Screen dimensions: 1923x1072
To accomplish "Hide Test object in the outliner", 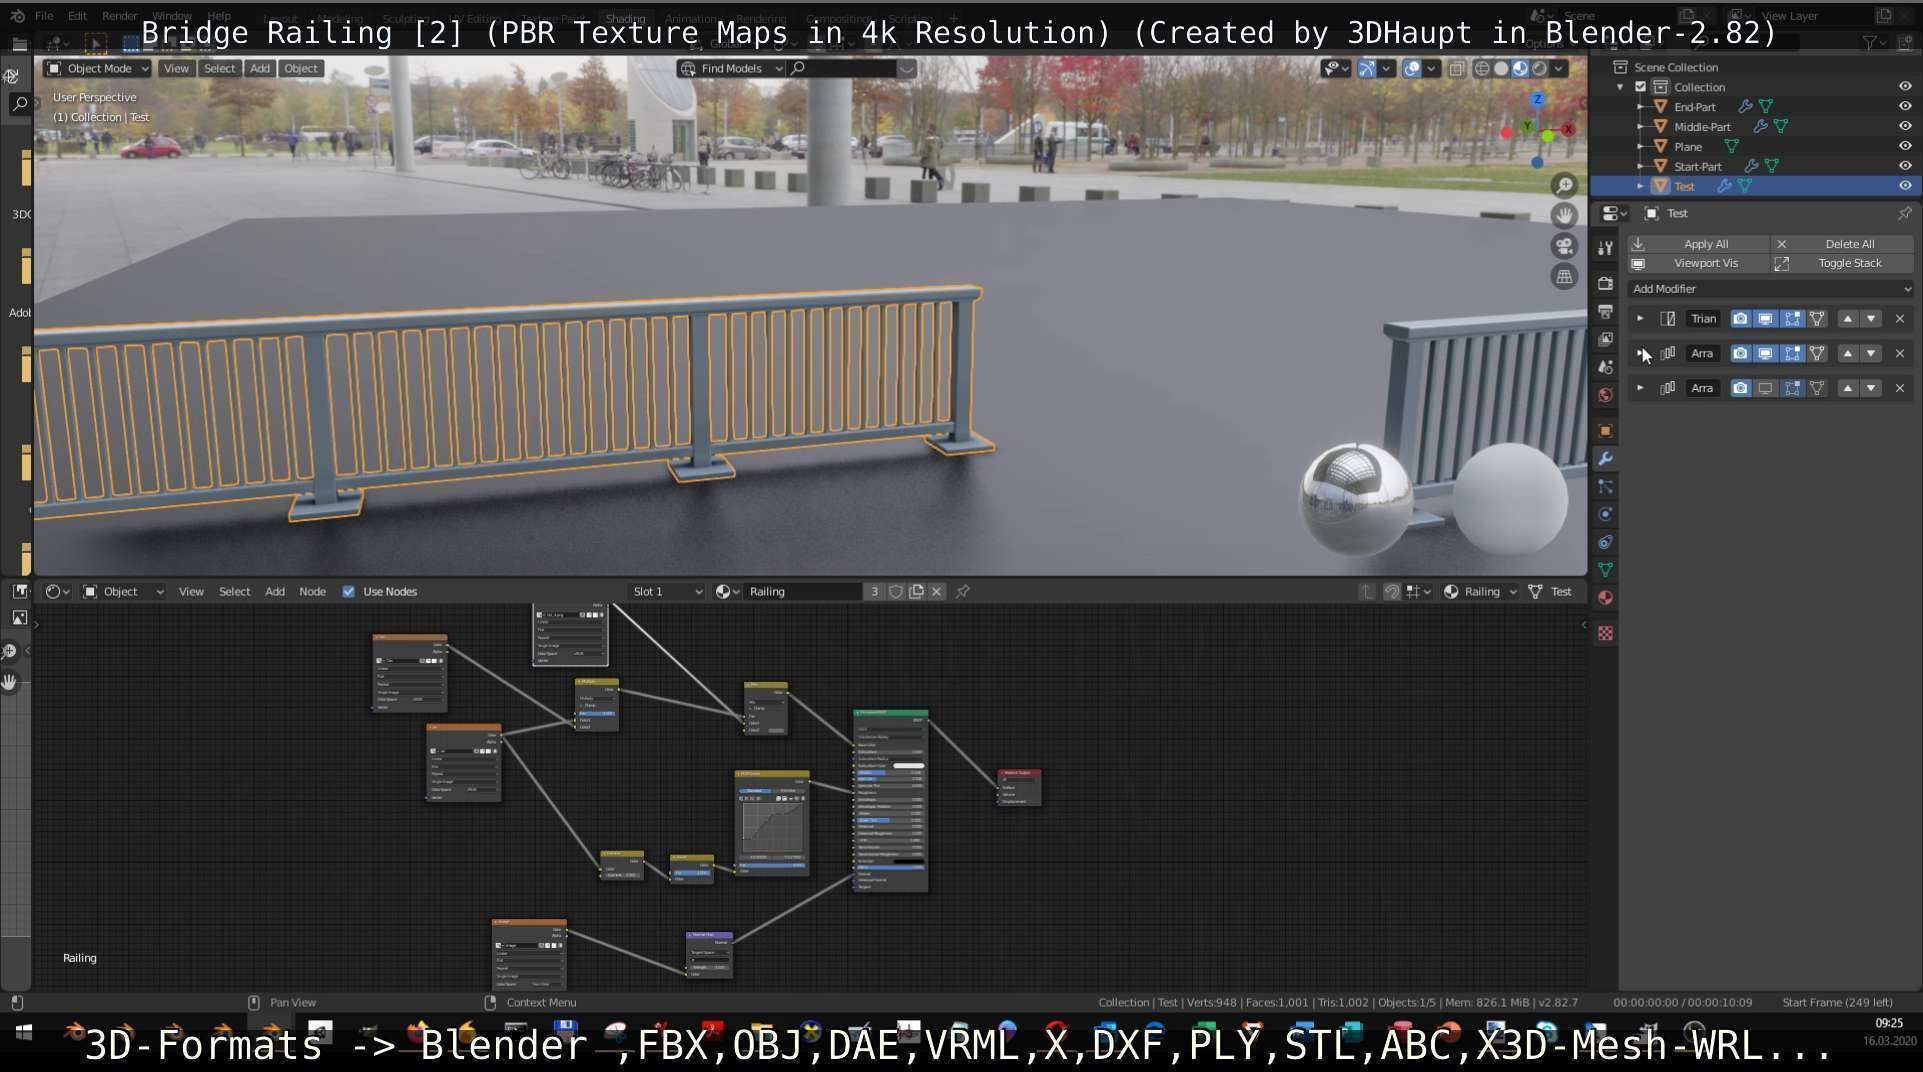I will (1905, 186).
